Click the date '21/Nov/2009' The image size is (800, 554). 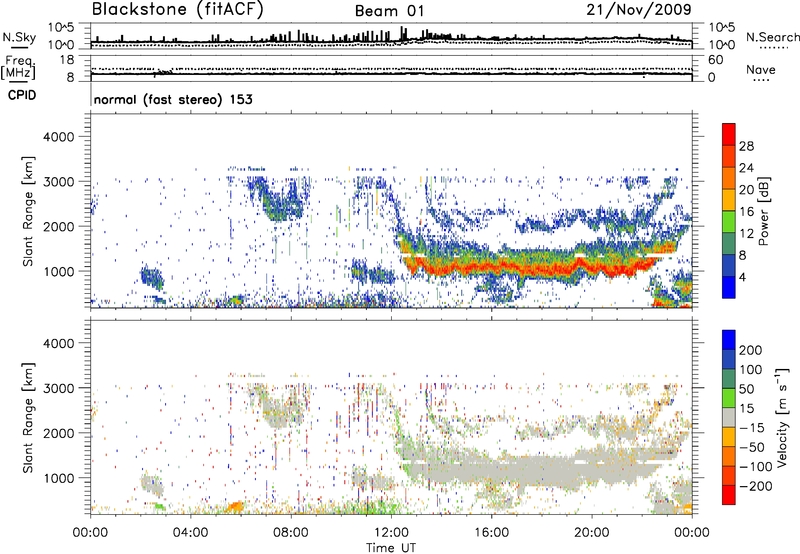(639, 9)
